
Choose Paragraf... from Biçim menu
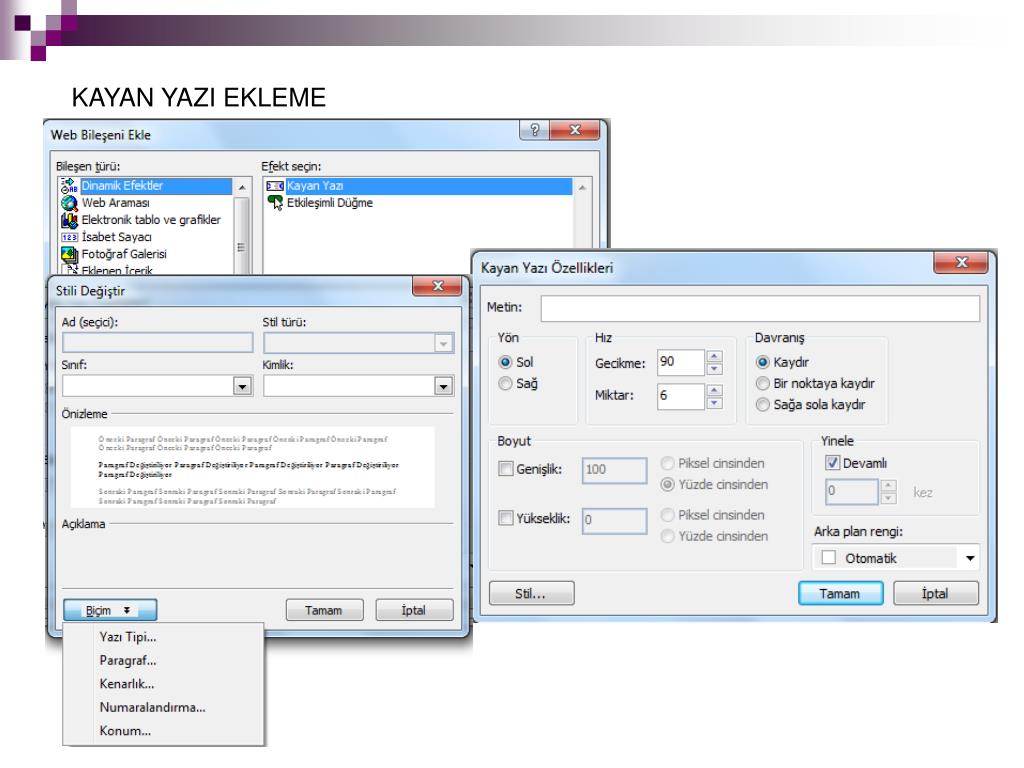[x=128, y=660]
